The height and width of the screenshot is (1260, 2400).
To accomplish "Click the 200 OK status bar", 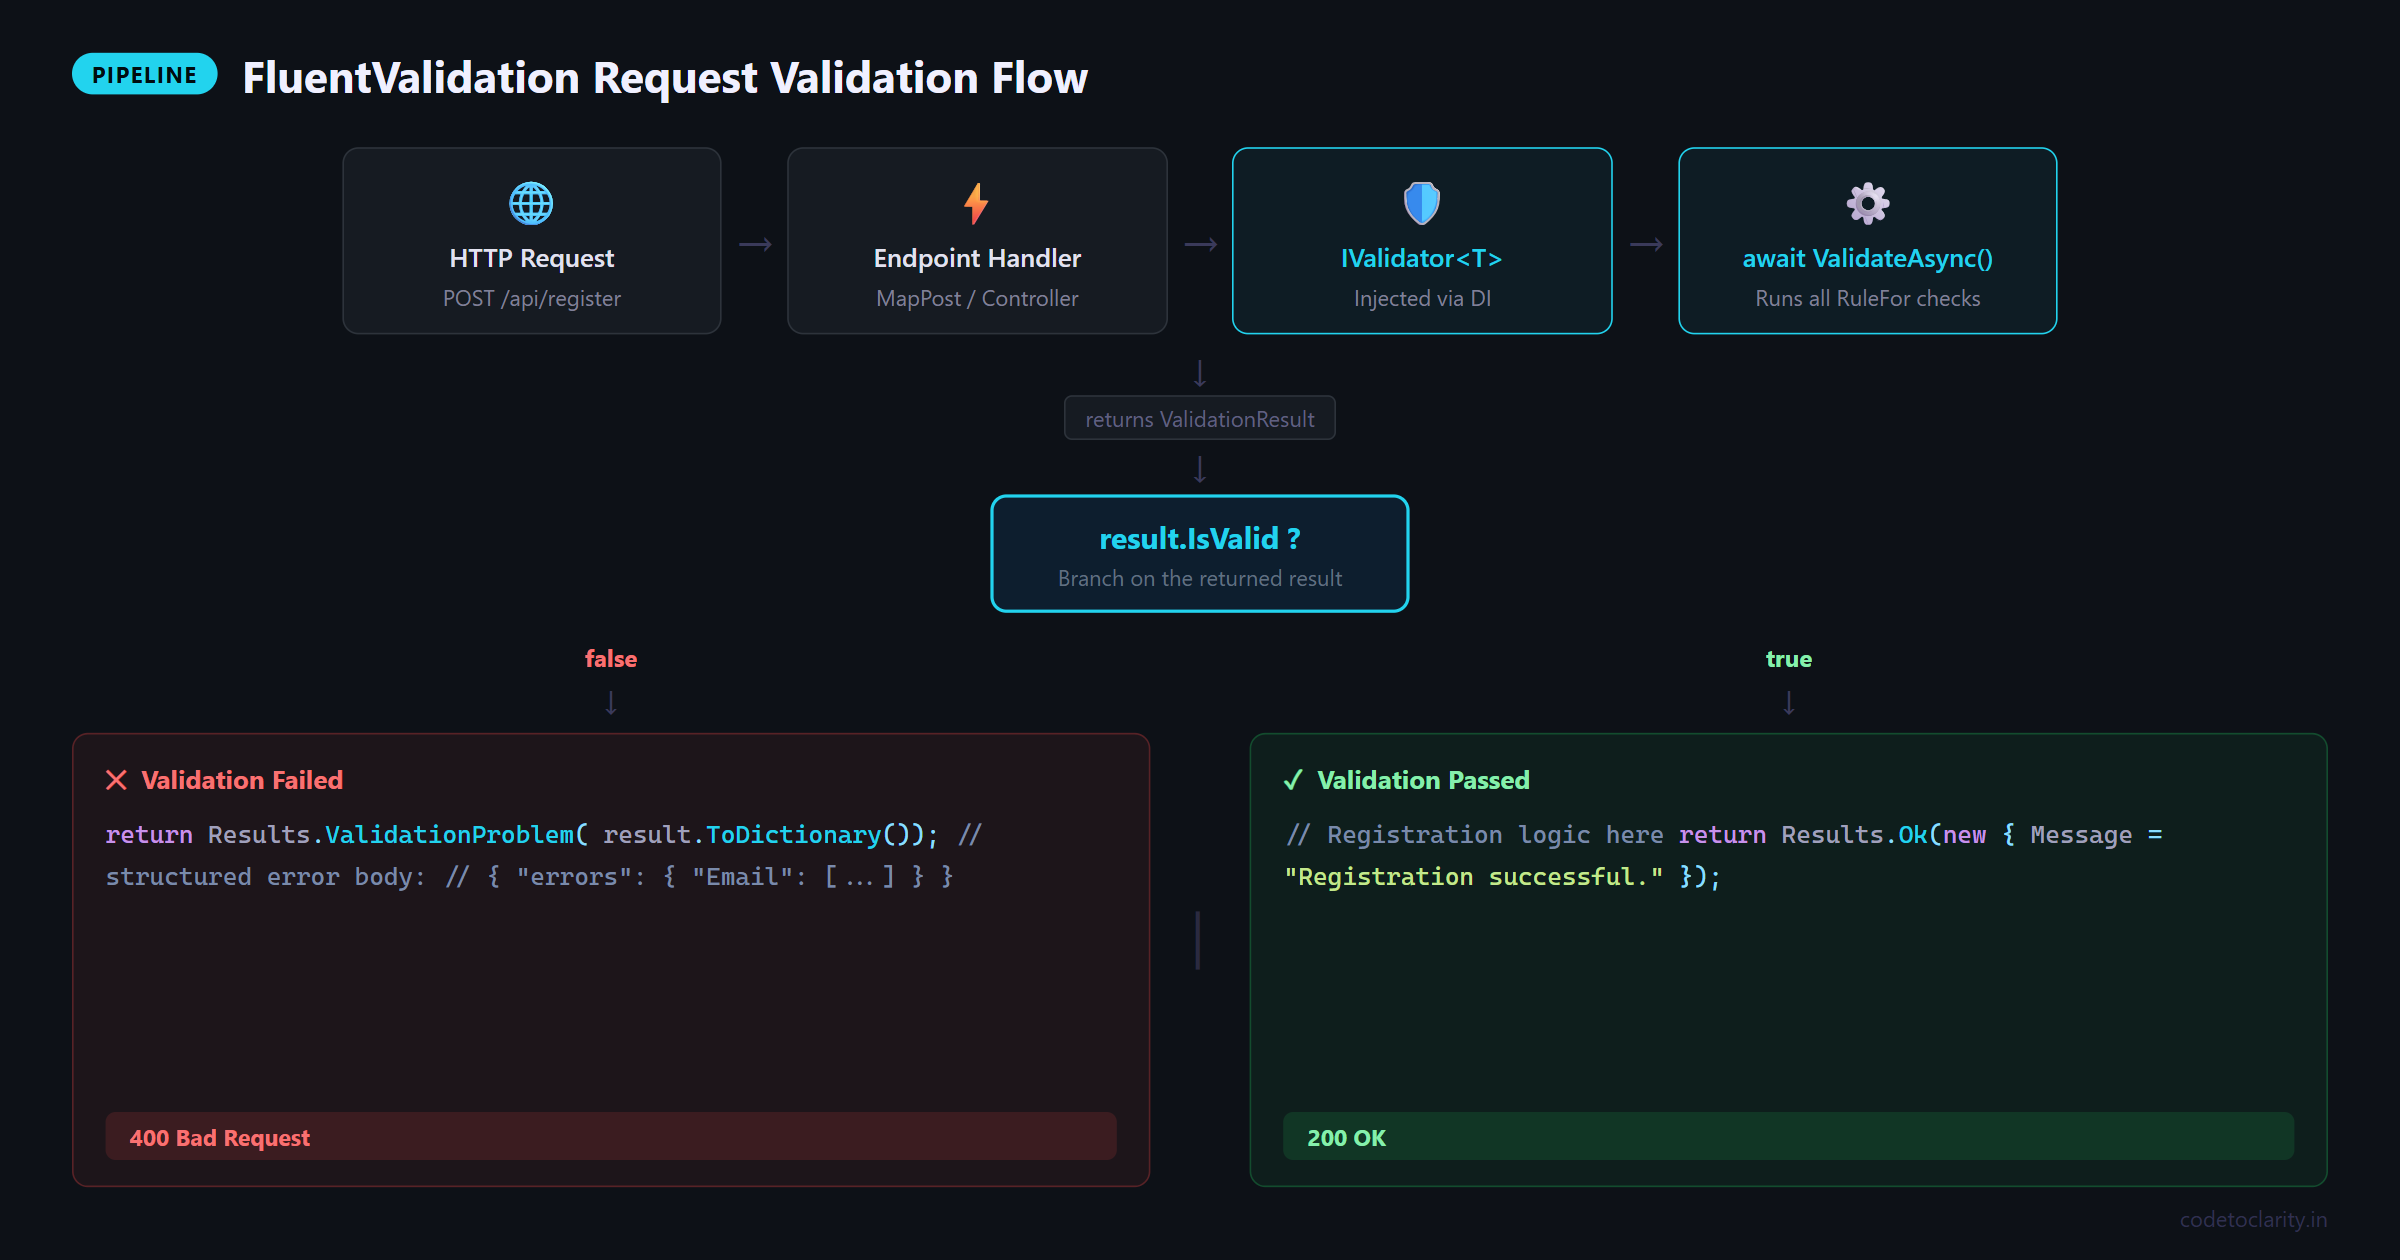I will coord(1789,1136).
